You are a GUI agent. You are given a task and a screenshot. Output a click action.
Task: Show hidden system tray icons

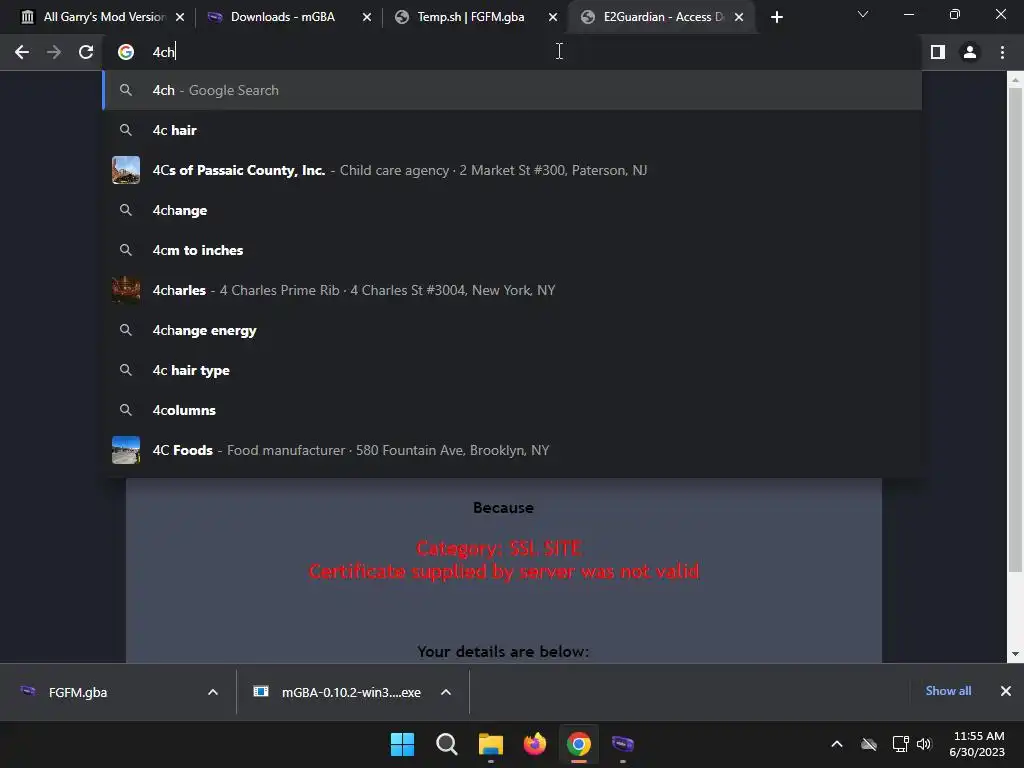pyautogui.click(x=837, y=744)
